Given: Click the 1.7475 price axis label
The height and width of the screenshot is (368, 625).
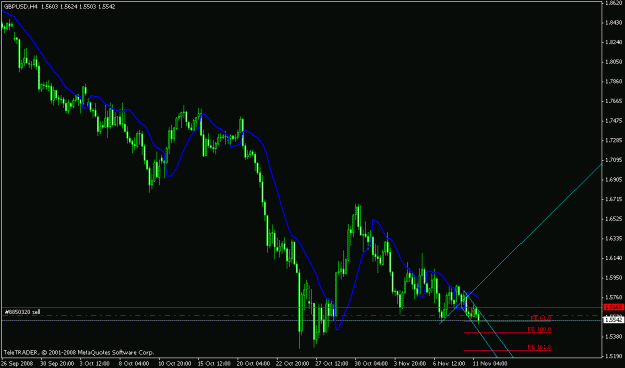Looking at the screenshot, I should tap(614, 120).
